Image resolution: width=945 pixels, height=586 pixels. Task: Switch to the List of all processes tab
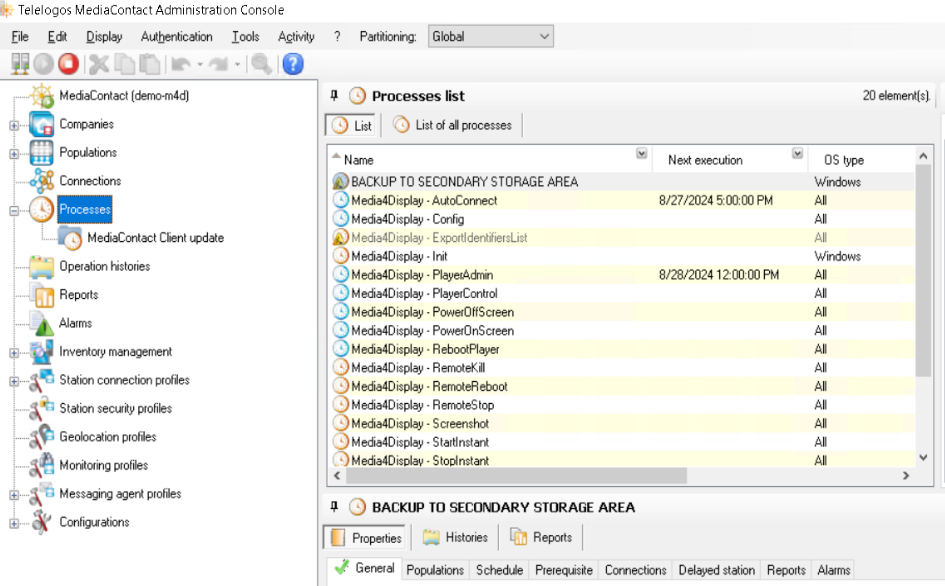click(453, 125)
